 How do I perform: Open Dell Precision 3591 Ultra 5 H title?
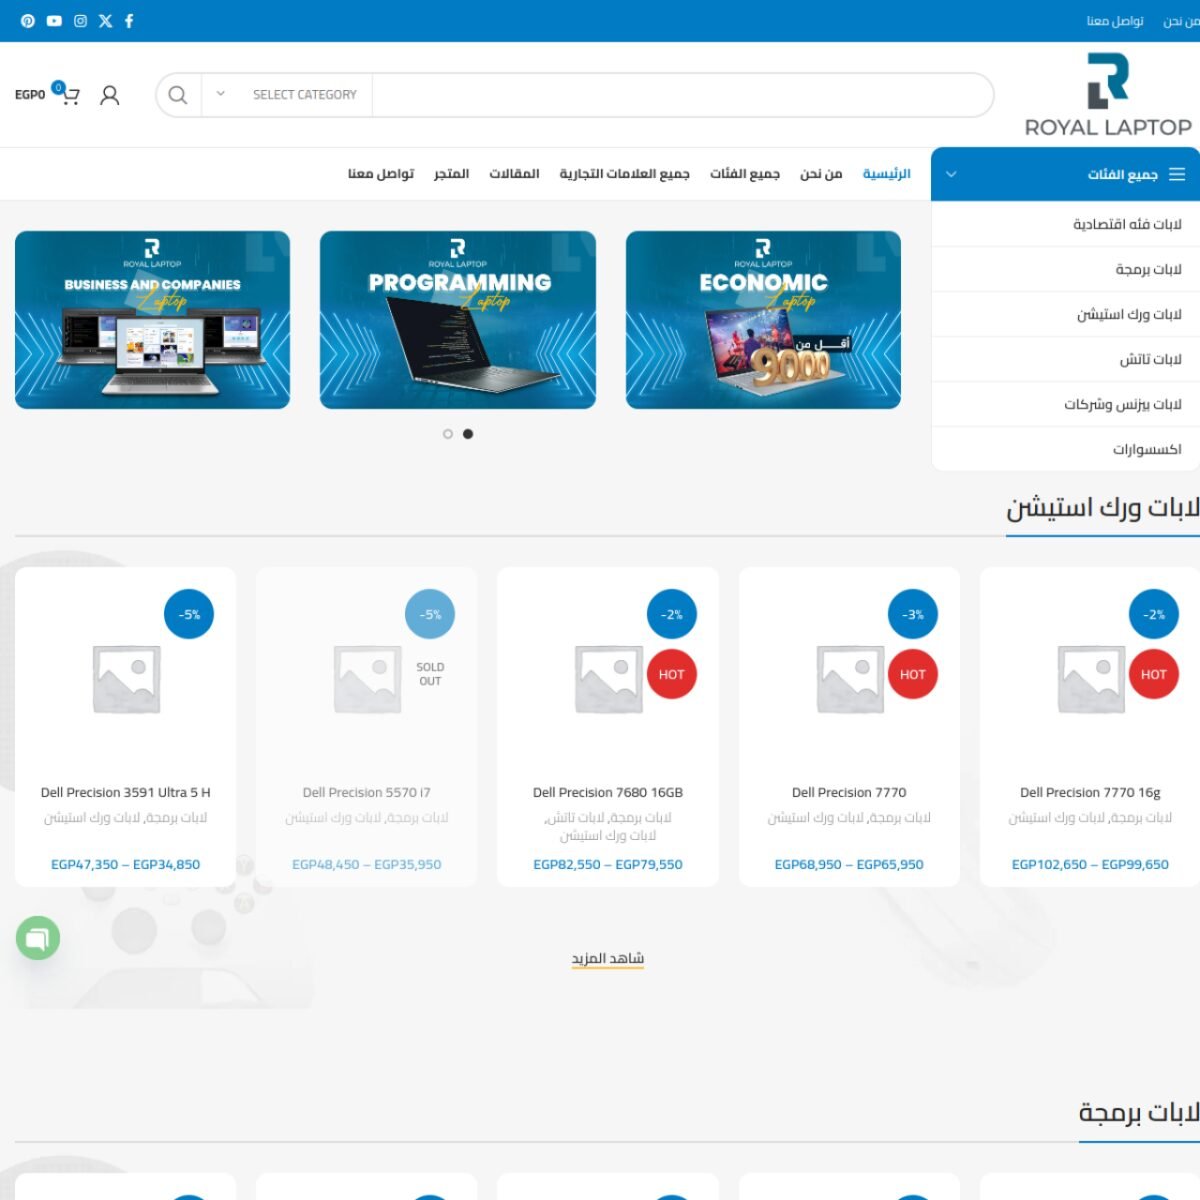(126, 792)
